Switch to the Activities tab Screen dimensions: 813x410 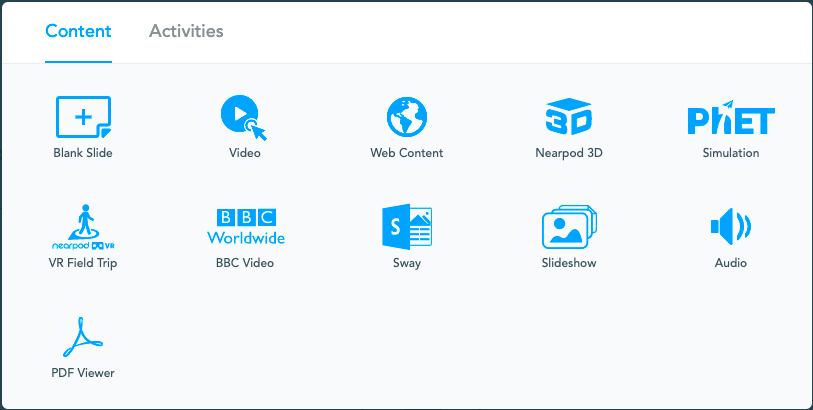[186, 31]
